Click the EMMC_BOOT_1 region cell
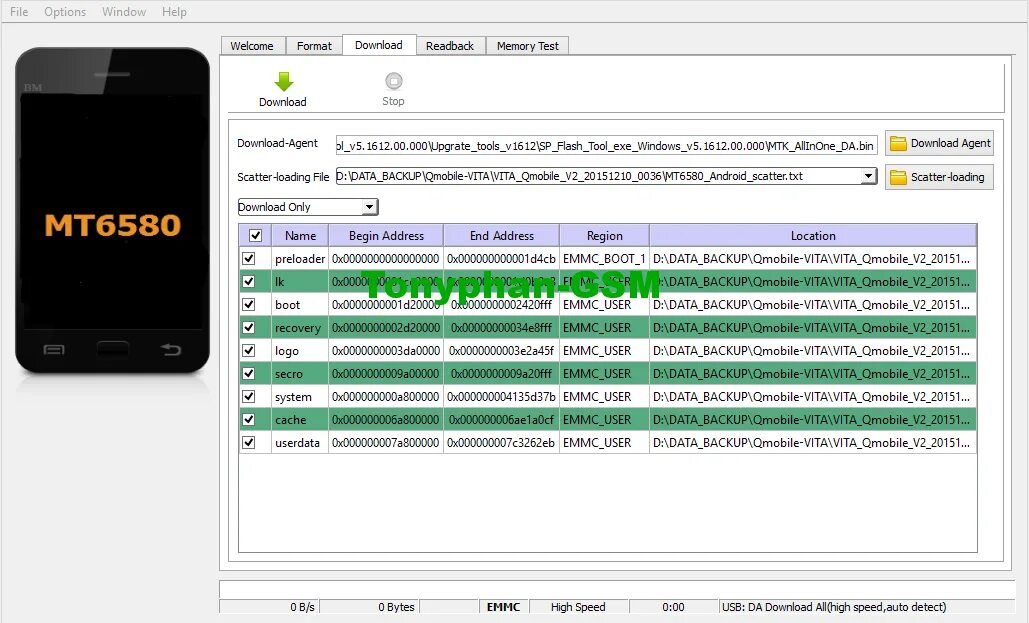 [x=604, y=259]
